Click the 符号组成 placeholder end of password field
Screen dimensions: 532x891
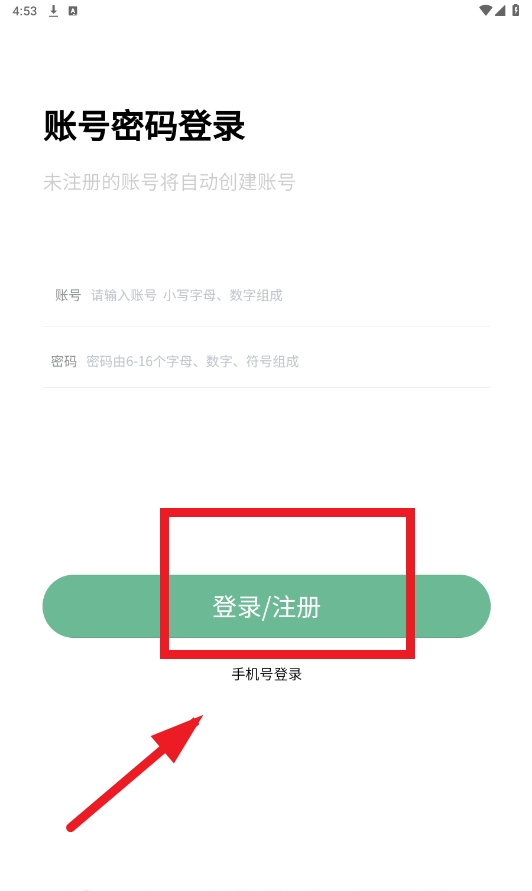(x=272, y=361)
